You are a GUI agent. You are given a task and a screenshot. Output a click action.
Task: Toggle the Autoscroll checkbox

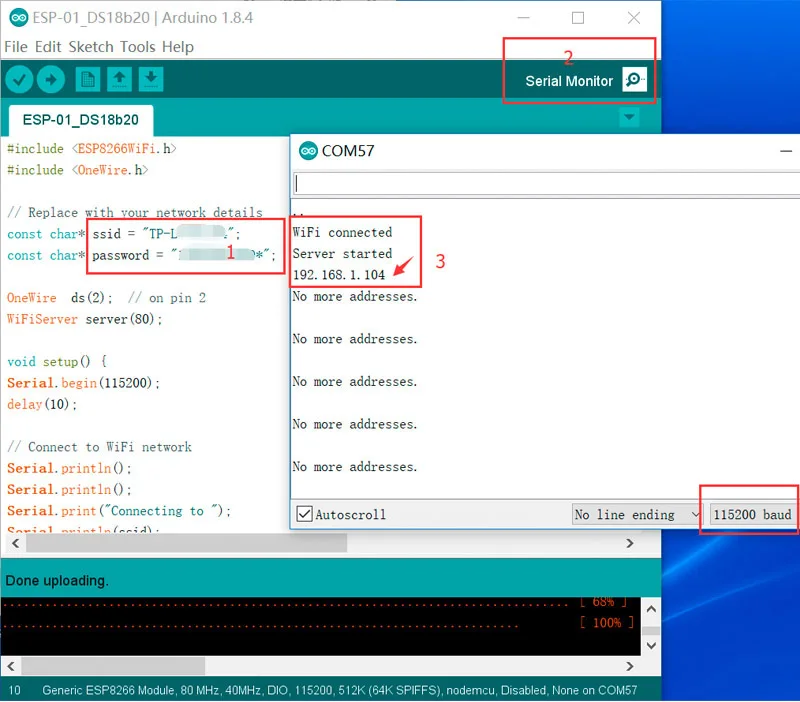click(305, 514)
